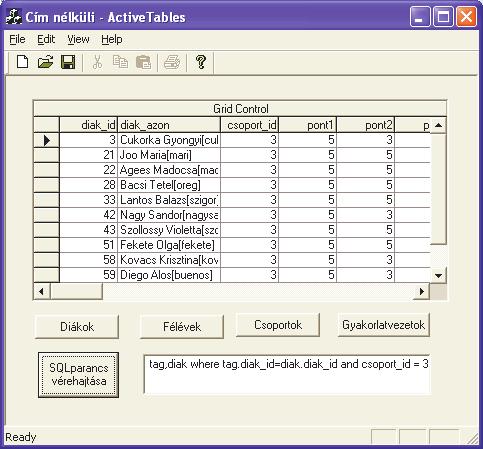Run the SQLparancs vérehajtása button
The image size is (483, 449).
[x=79, y=375]
